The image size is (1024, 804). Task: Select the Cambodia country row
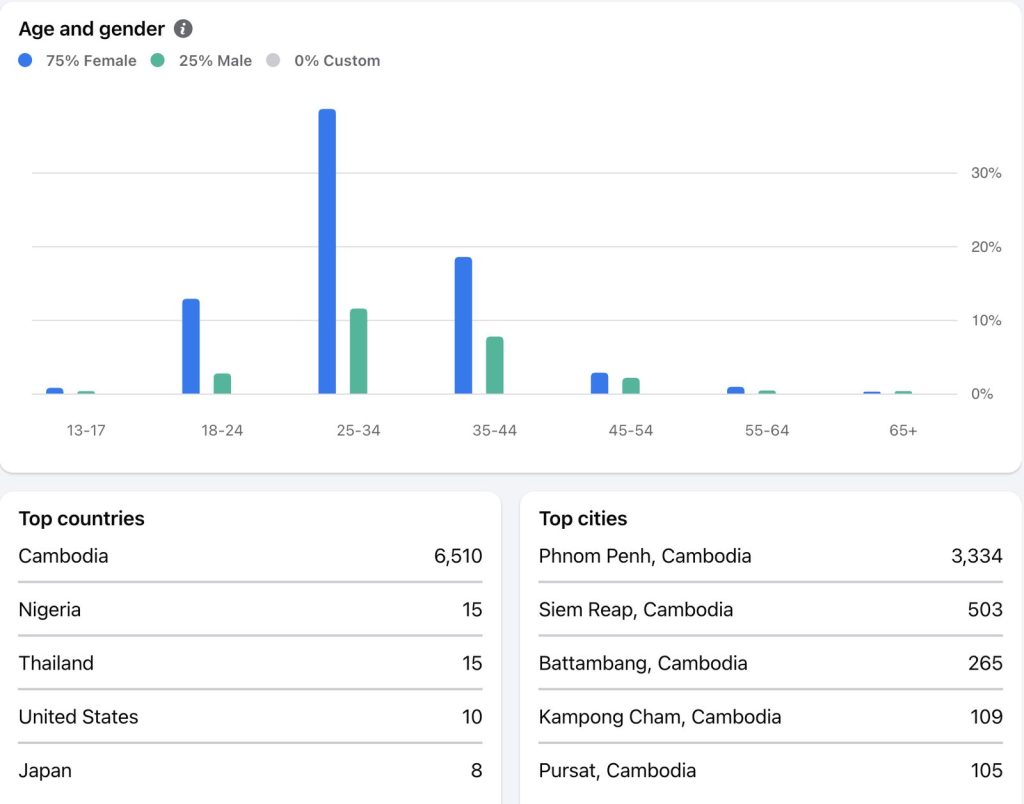coord(250,556)
